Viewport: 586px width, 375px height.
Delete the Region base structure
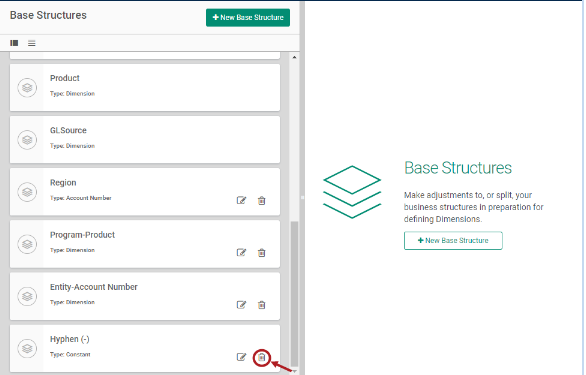(262, 201)
